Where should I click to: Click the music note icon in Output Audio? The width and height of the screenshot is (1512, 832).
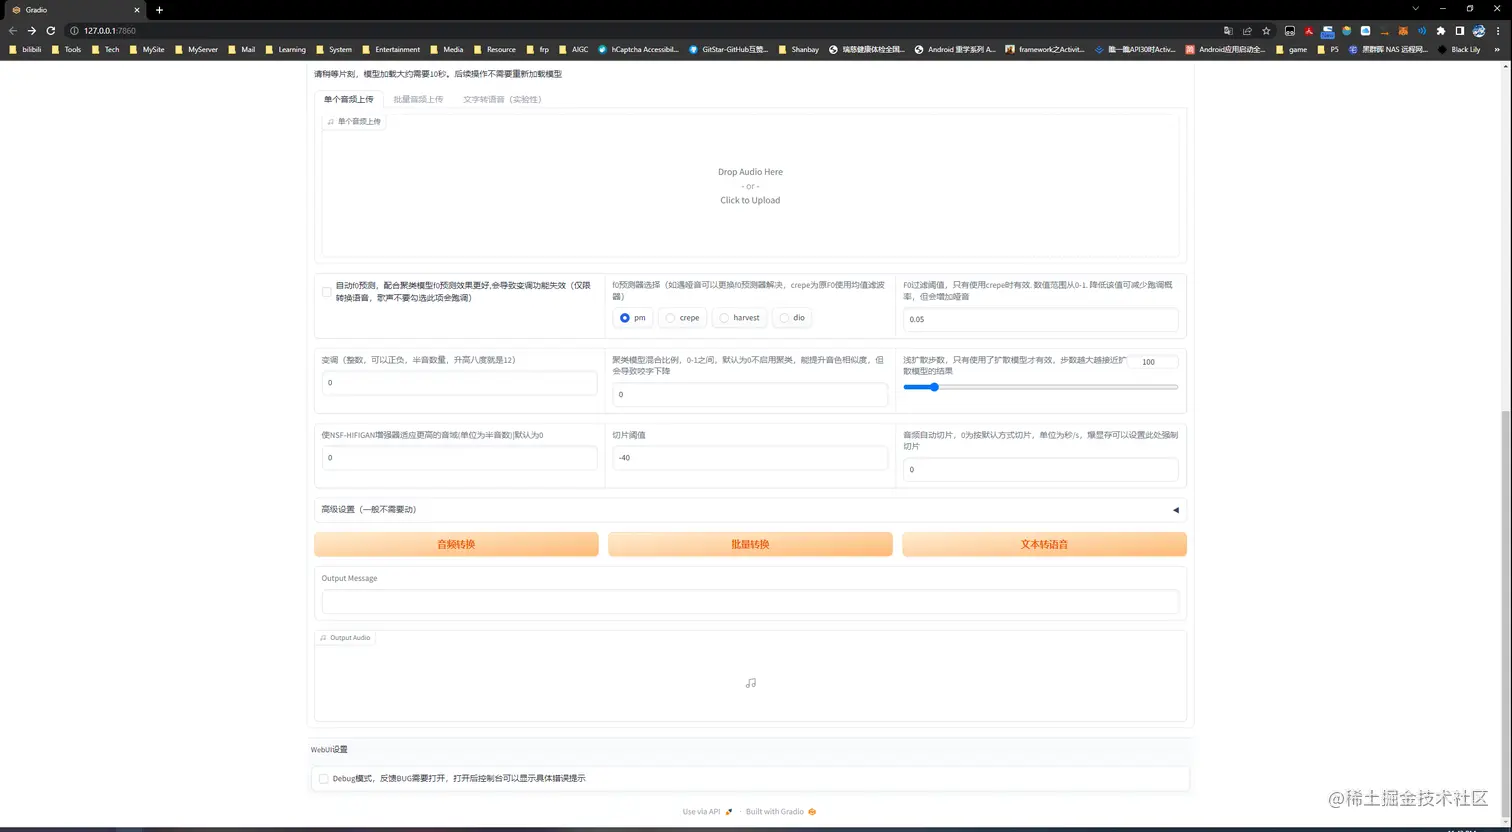tap(751, 683)
